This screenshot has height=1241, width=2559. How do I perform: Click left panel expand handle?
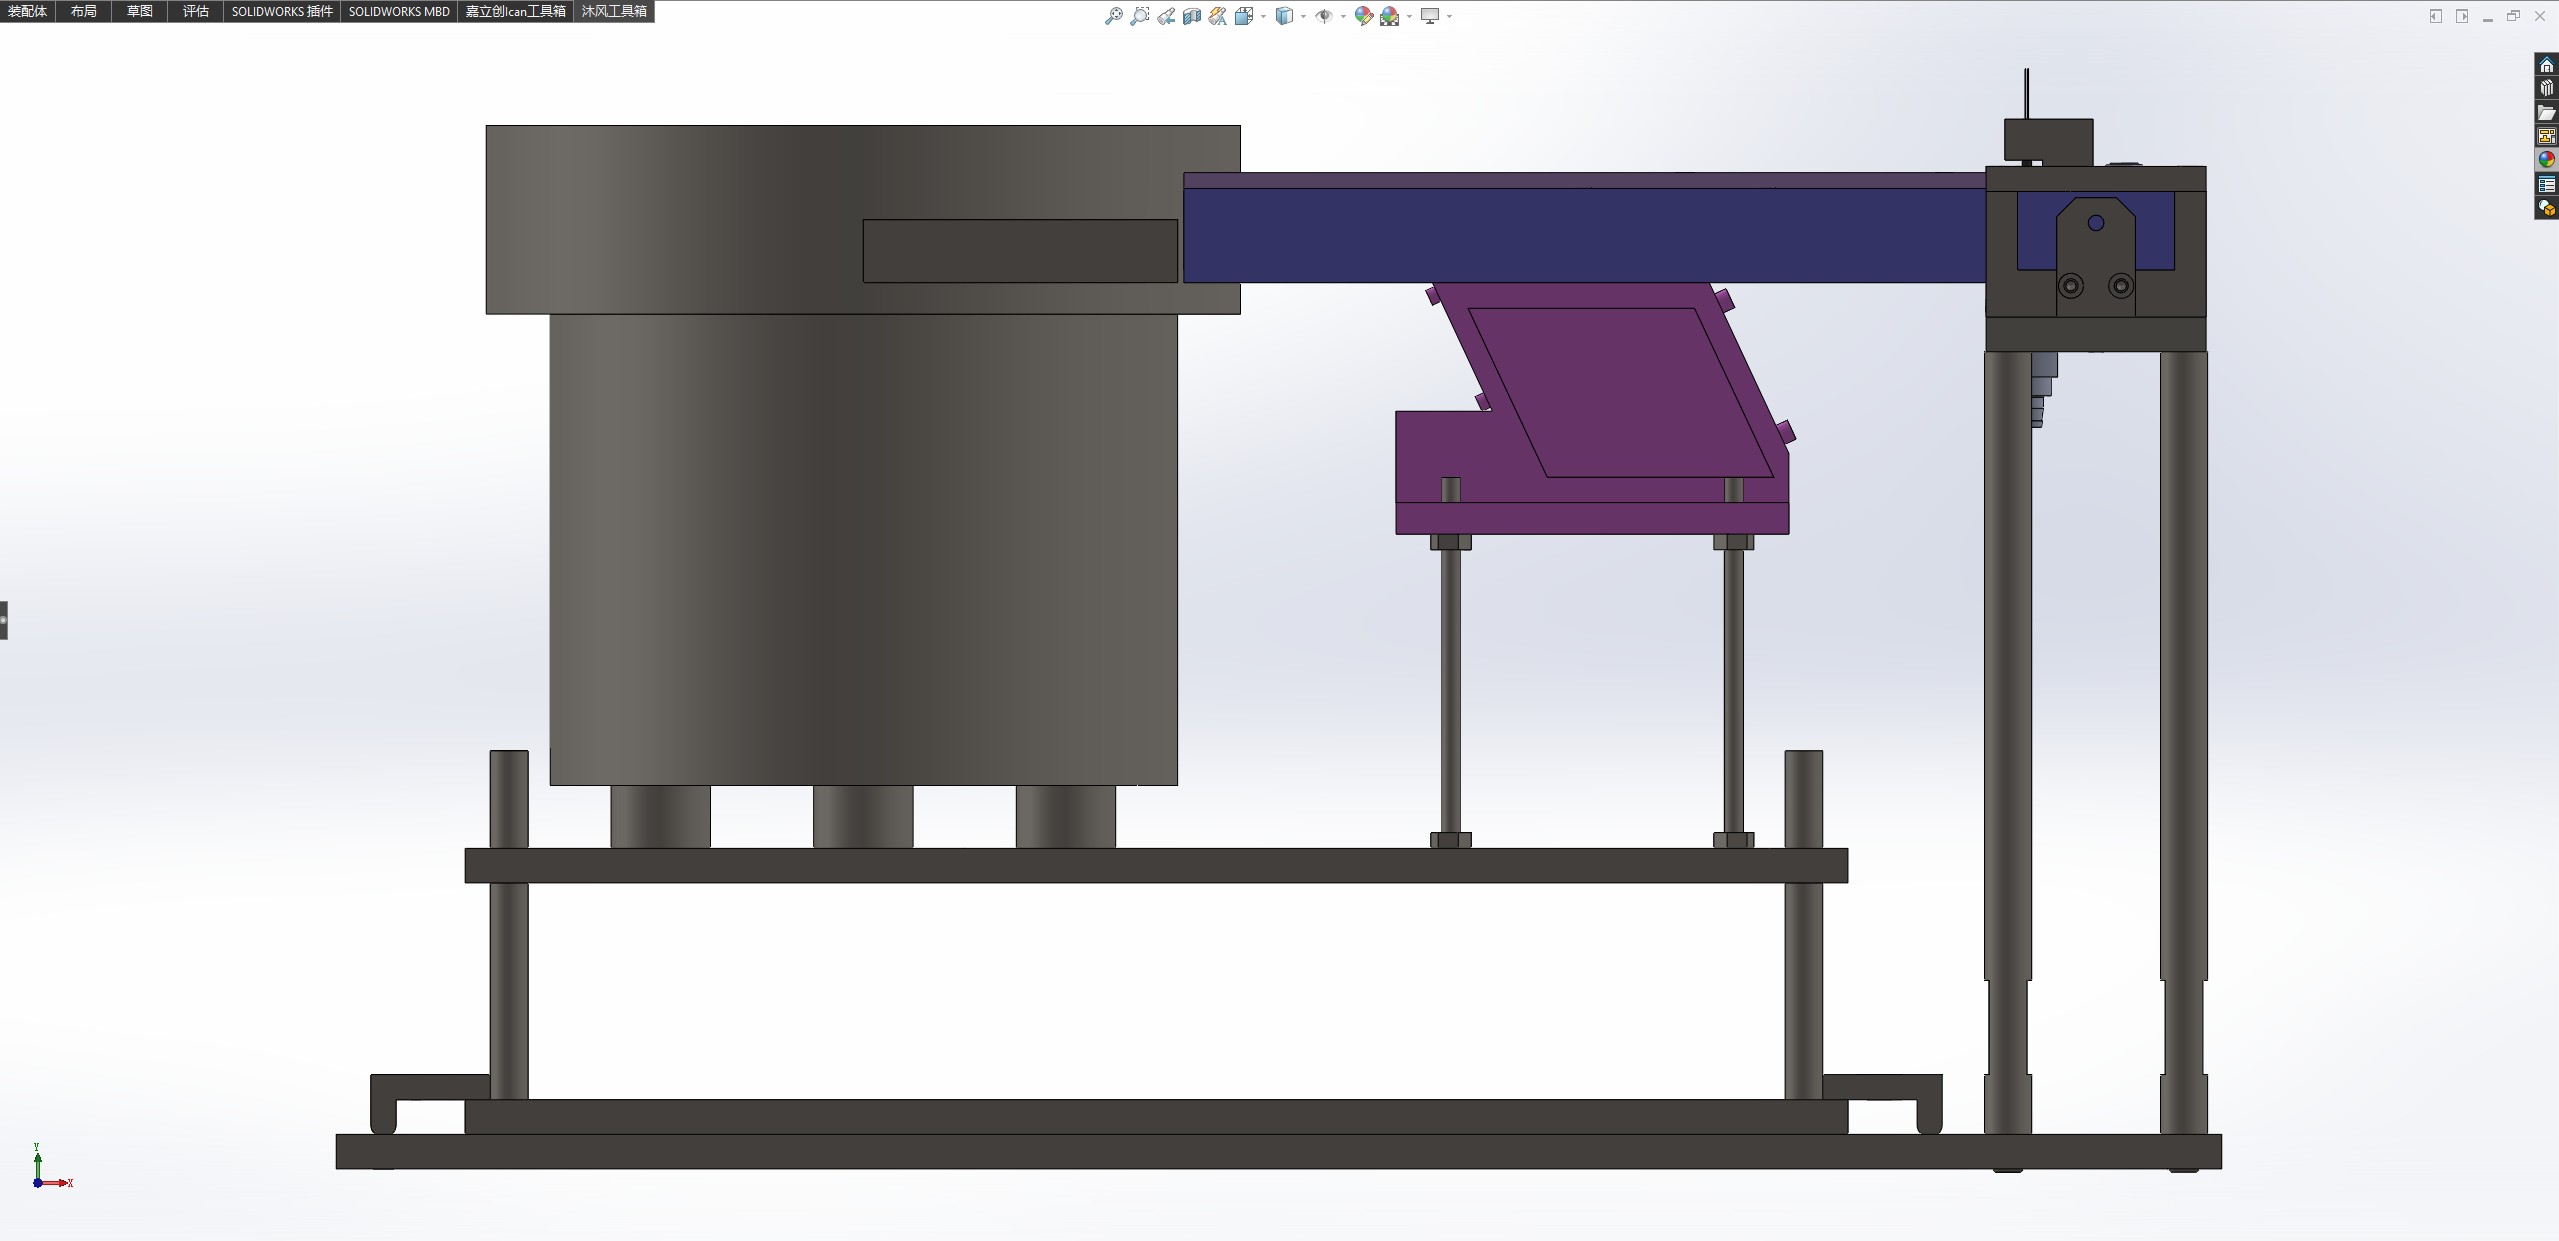click(x=4, y=620)
